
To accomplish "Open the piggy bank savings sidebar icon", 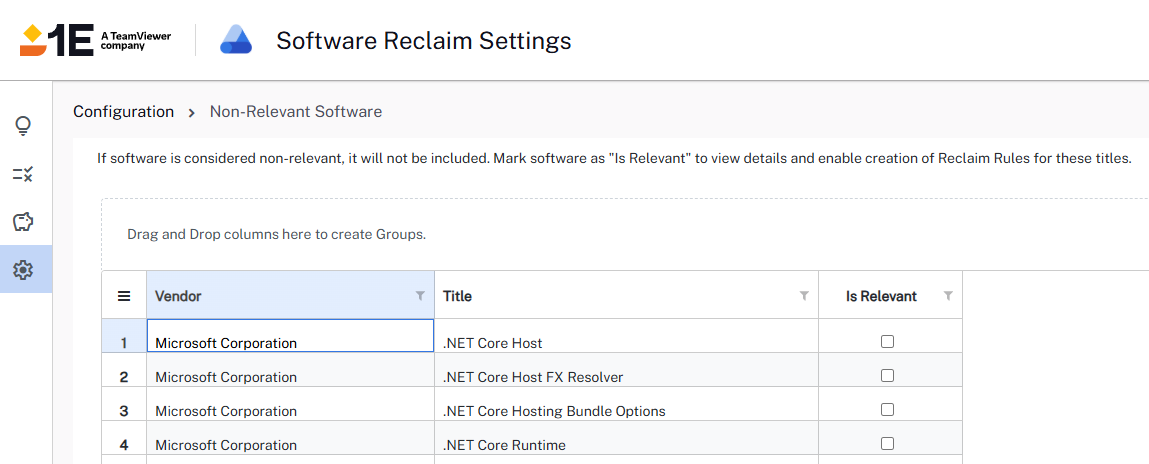I will (23, 222).
